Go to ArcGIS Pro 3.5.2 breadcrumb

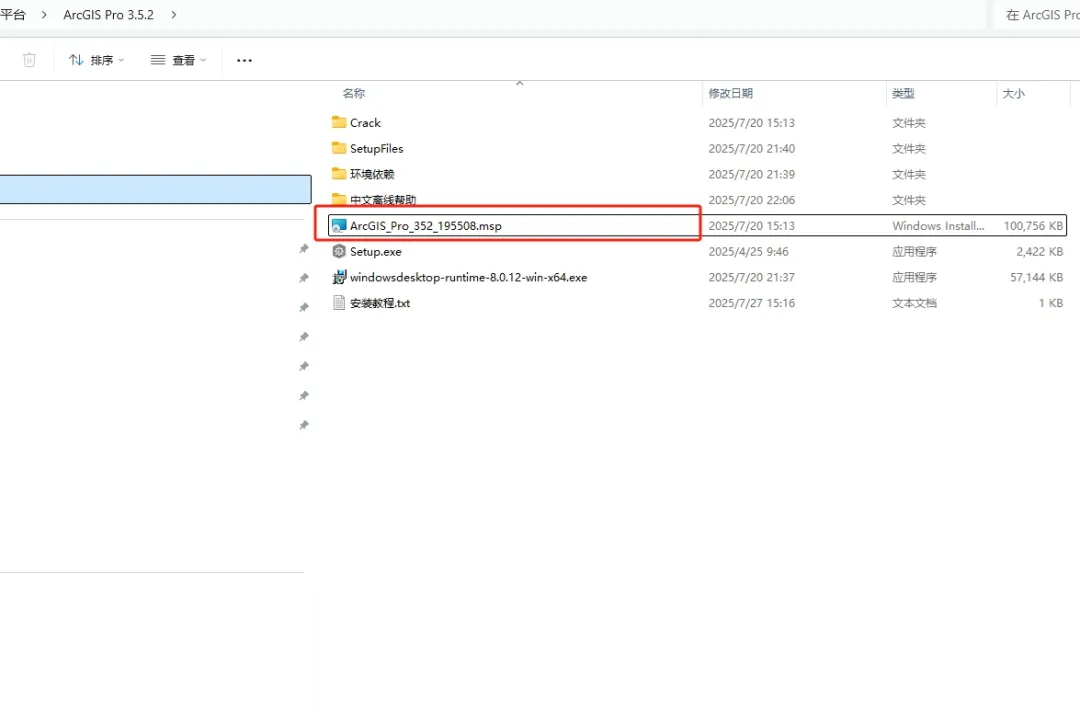pyautogui.click(x=109, y=14)
